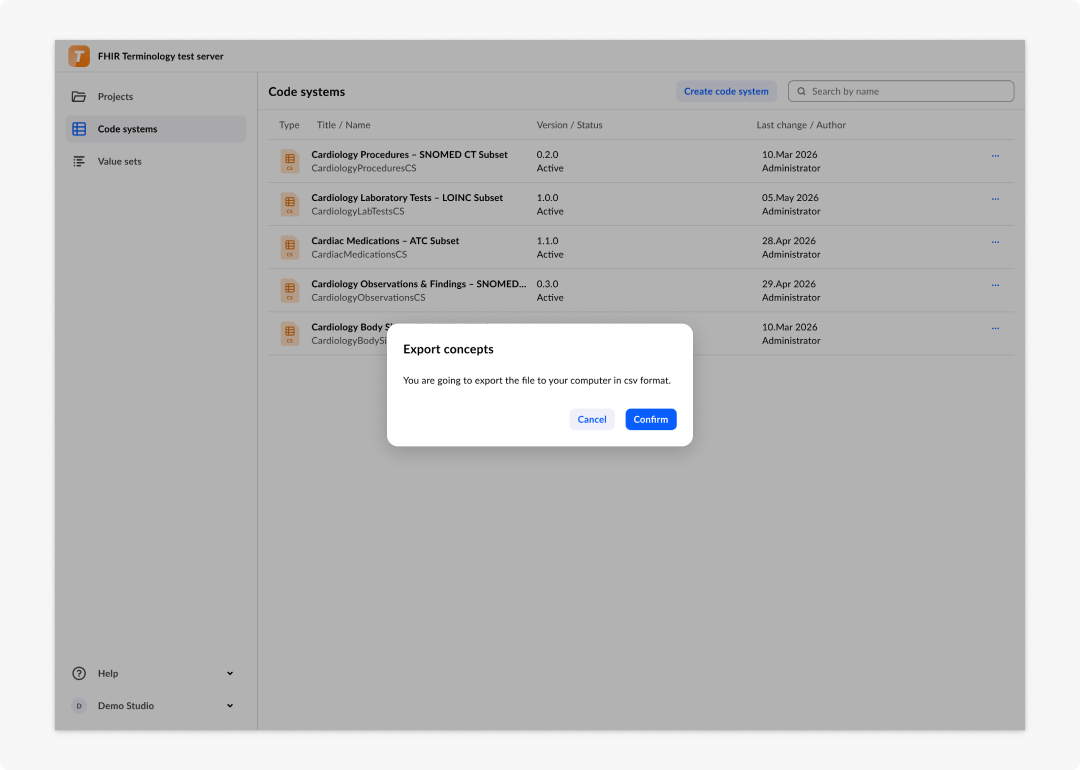Open more options for Cardiology Body row
This screenshot has height=770, width=1080.
(995, 329)
